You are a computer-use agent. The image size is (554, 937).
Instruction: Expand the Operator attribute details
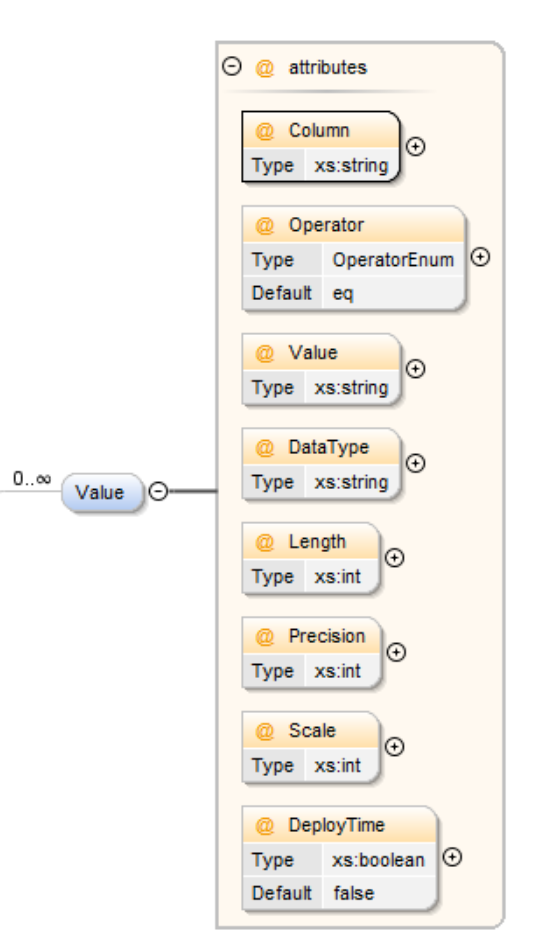(480, 257)
